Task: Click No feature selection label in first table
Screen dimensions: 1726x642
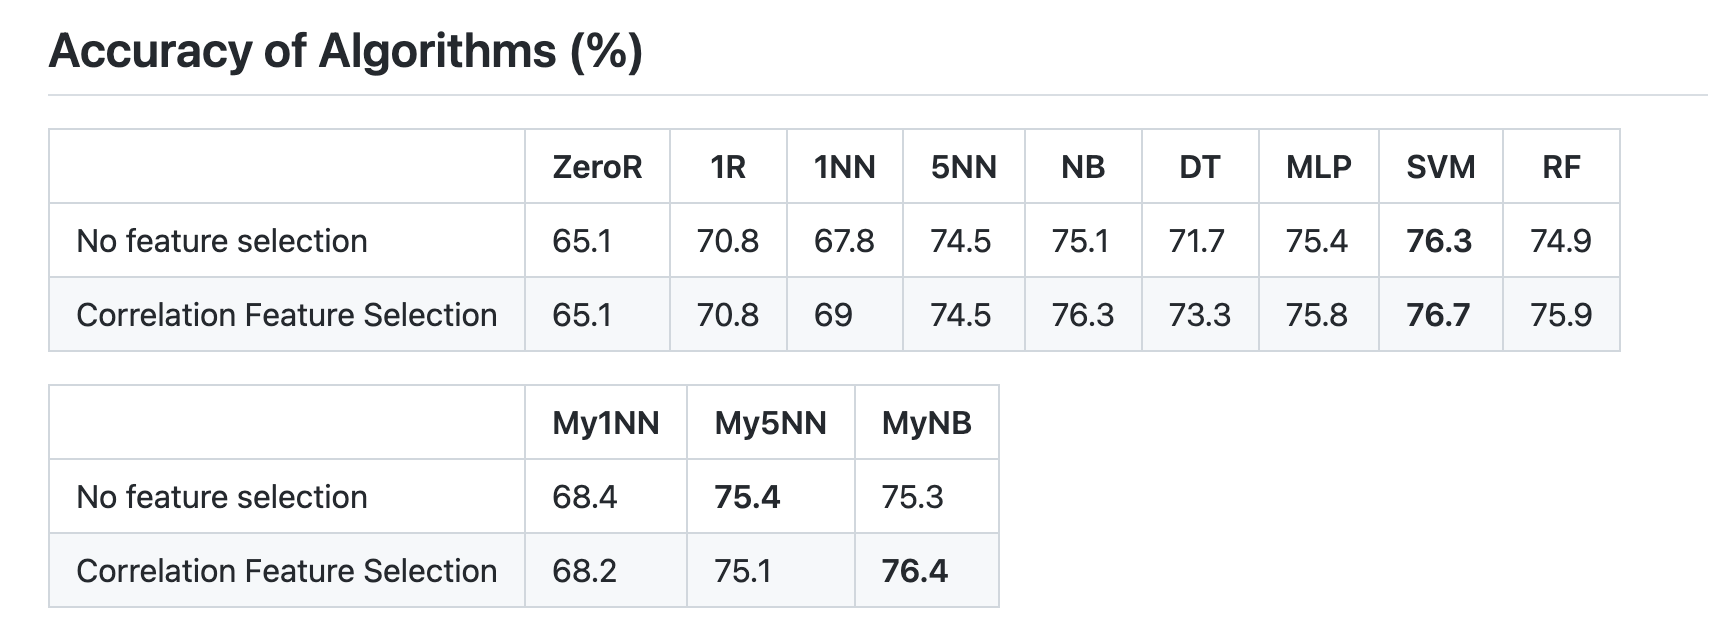Action: [x=222, y=241]
